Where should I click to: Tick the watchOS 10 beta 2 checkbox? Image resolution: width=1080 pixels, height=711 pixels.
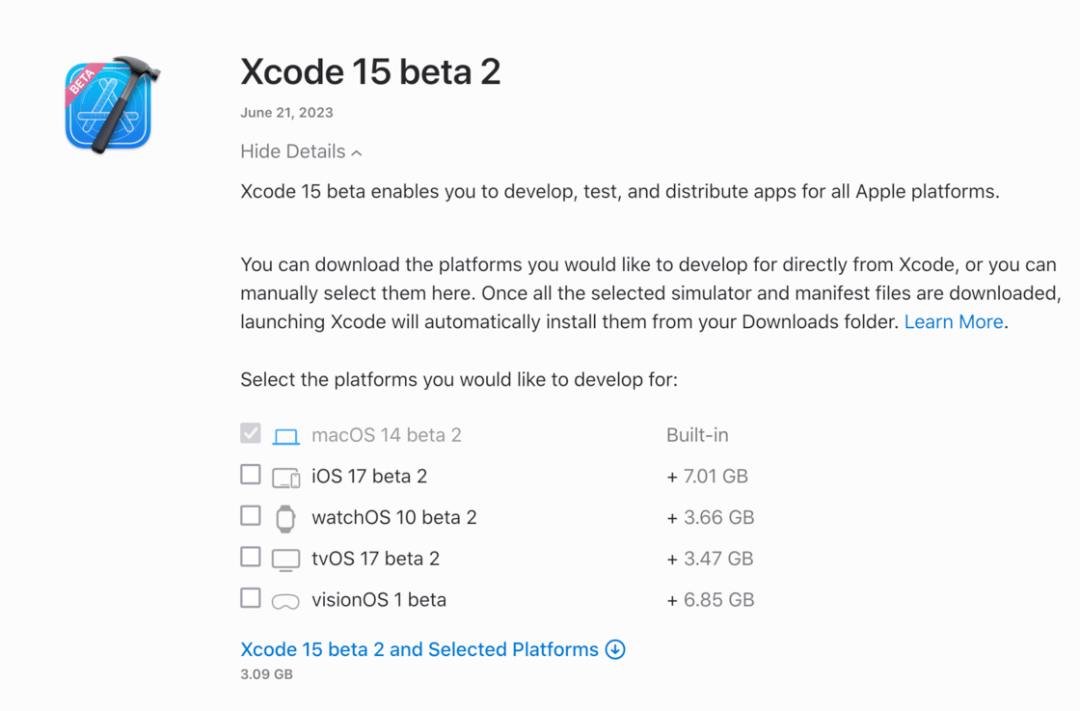click(250, 516)
